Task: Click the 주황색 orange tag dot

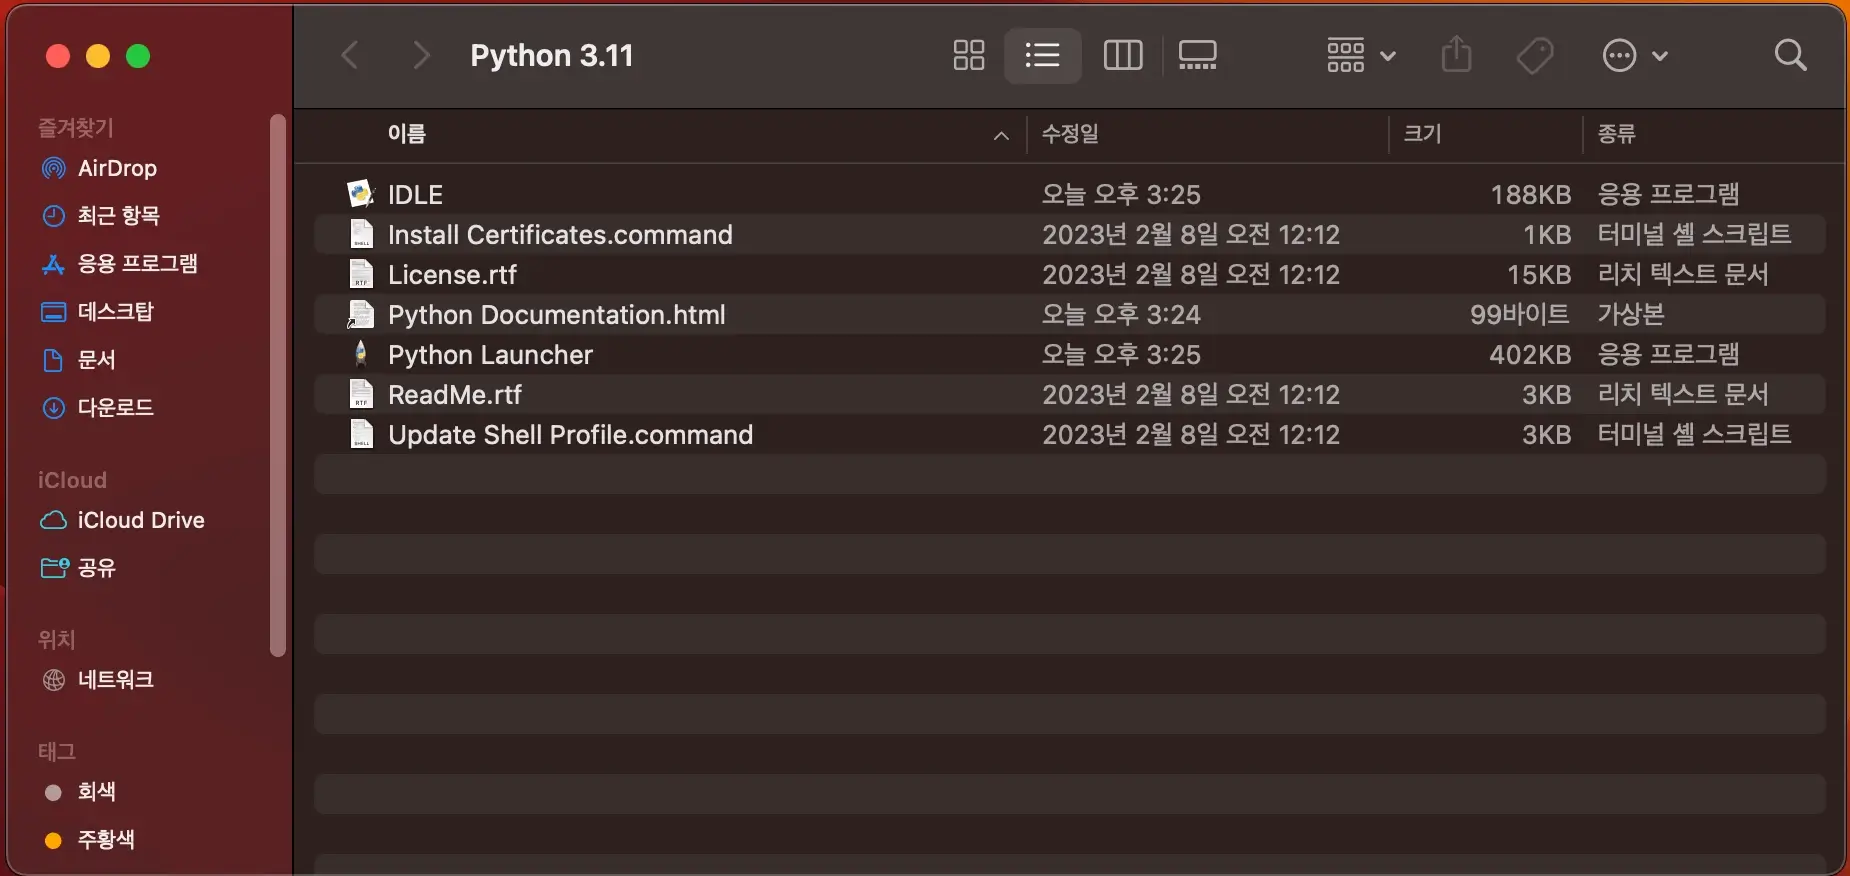Action: (x=54, y=840)
